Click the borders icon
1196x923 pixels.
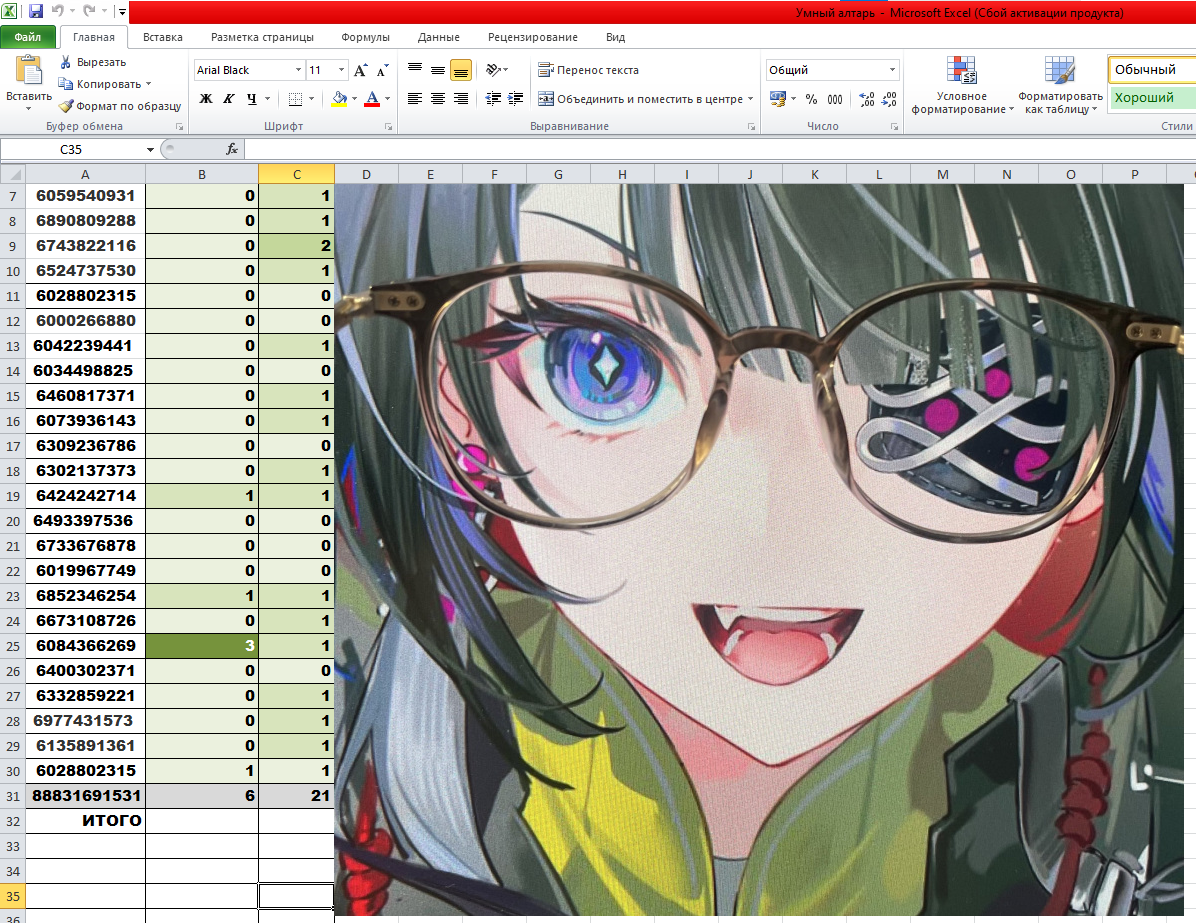(x=296, y=98)
